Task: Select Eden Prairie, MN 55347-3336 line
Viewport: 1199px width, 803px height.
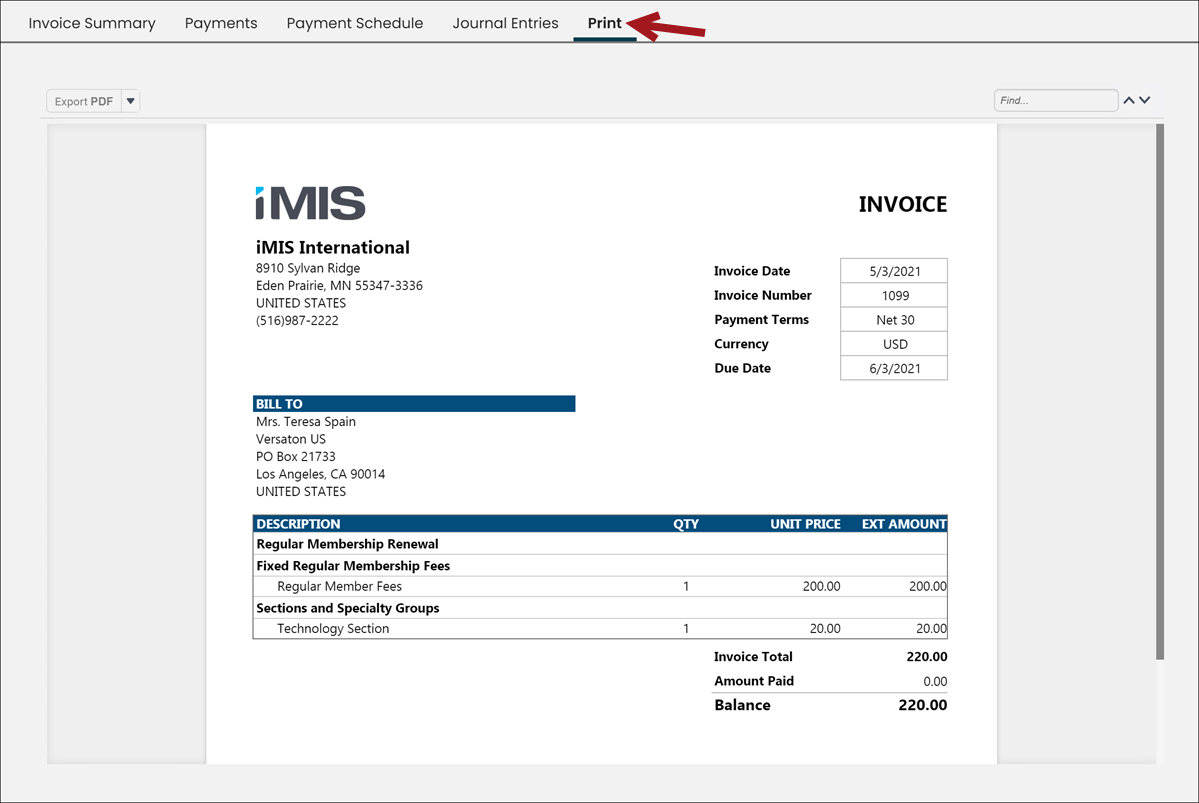Action: pyautogui.click(x=339, y=285)
